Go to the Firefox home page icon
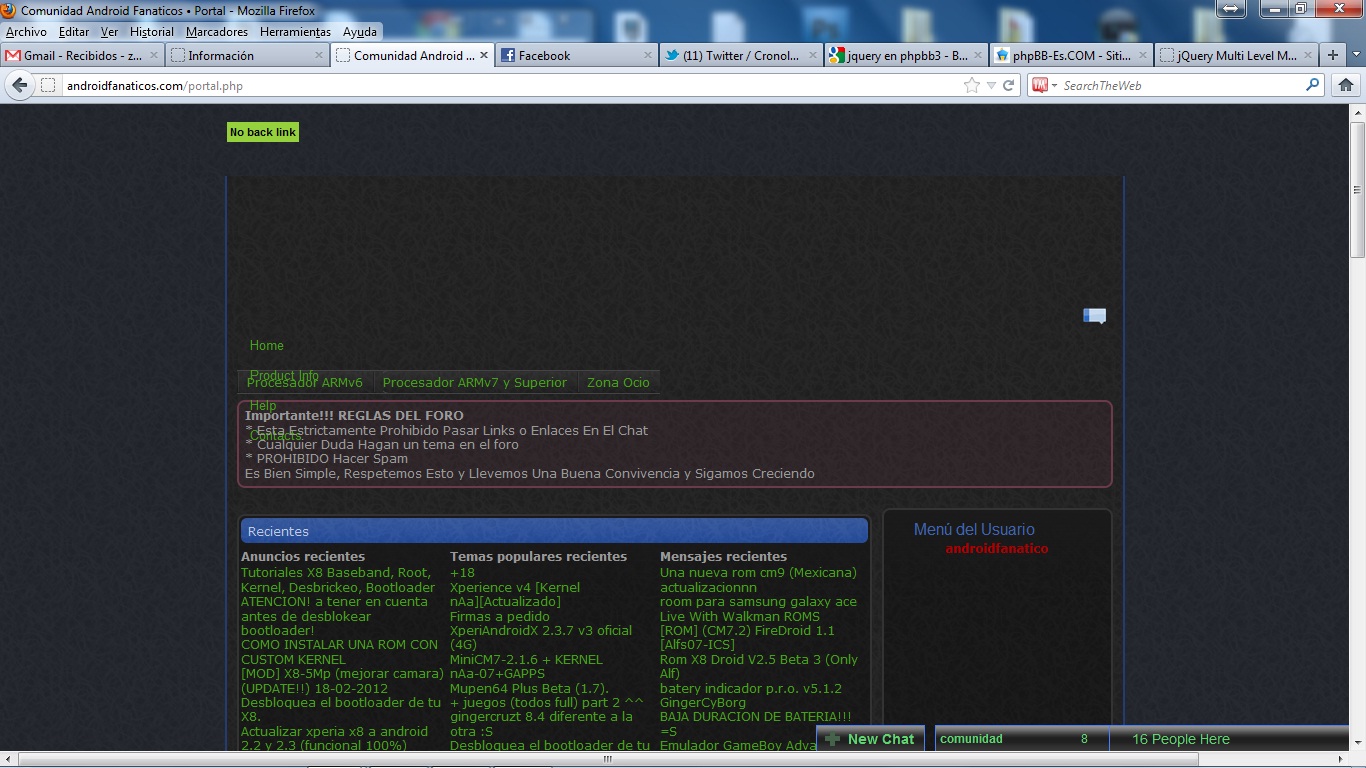 click(x=1346, y=86)
